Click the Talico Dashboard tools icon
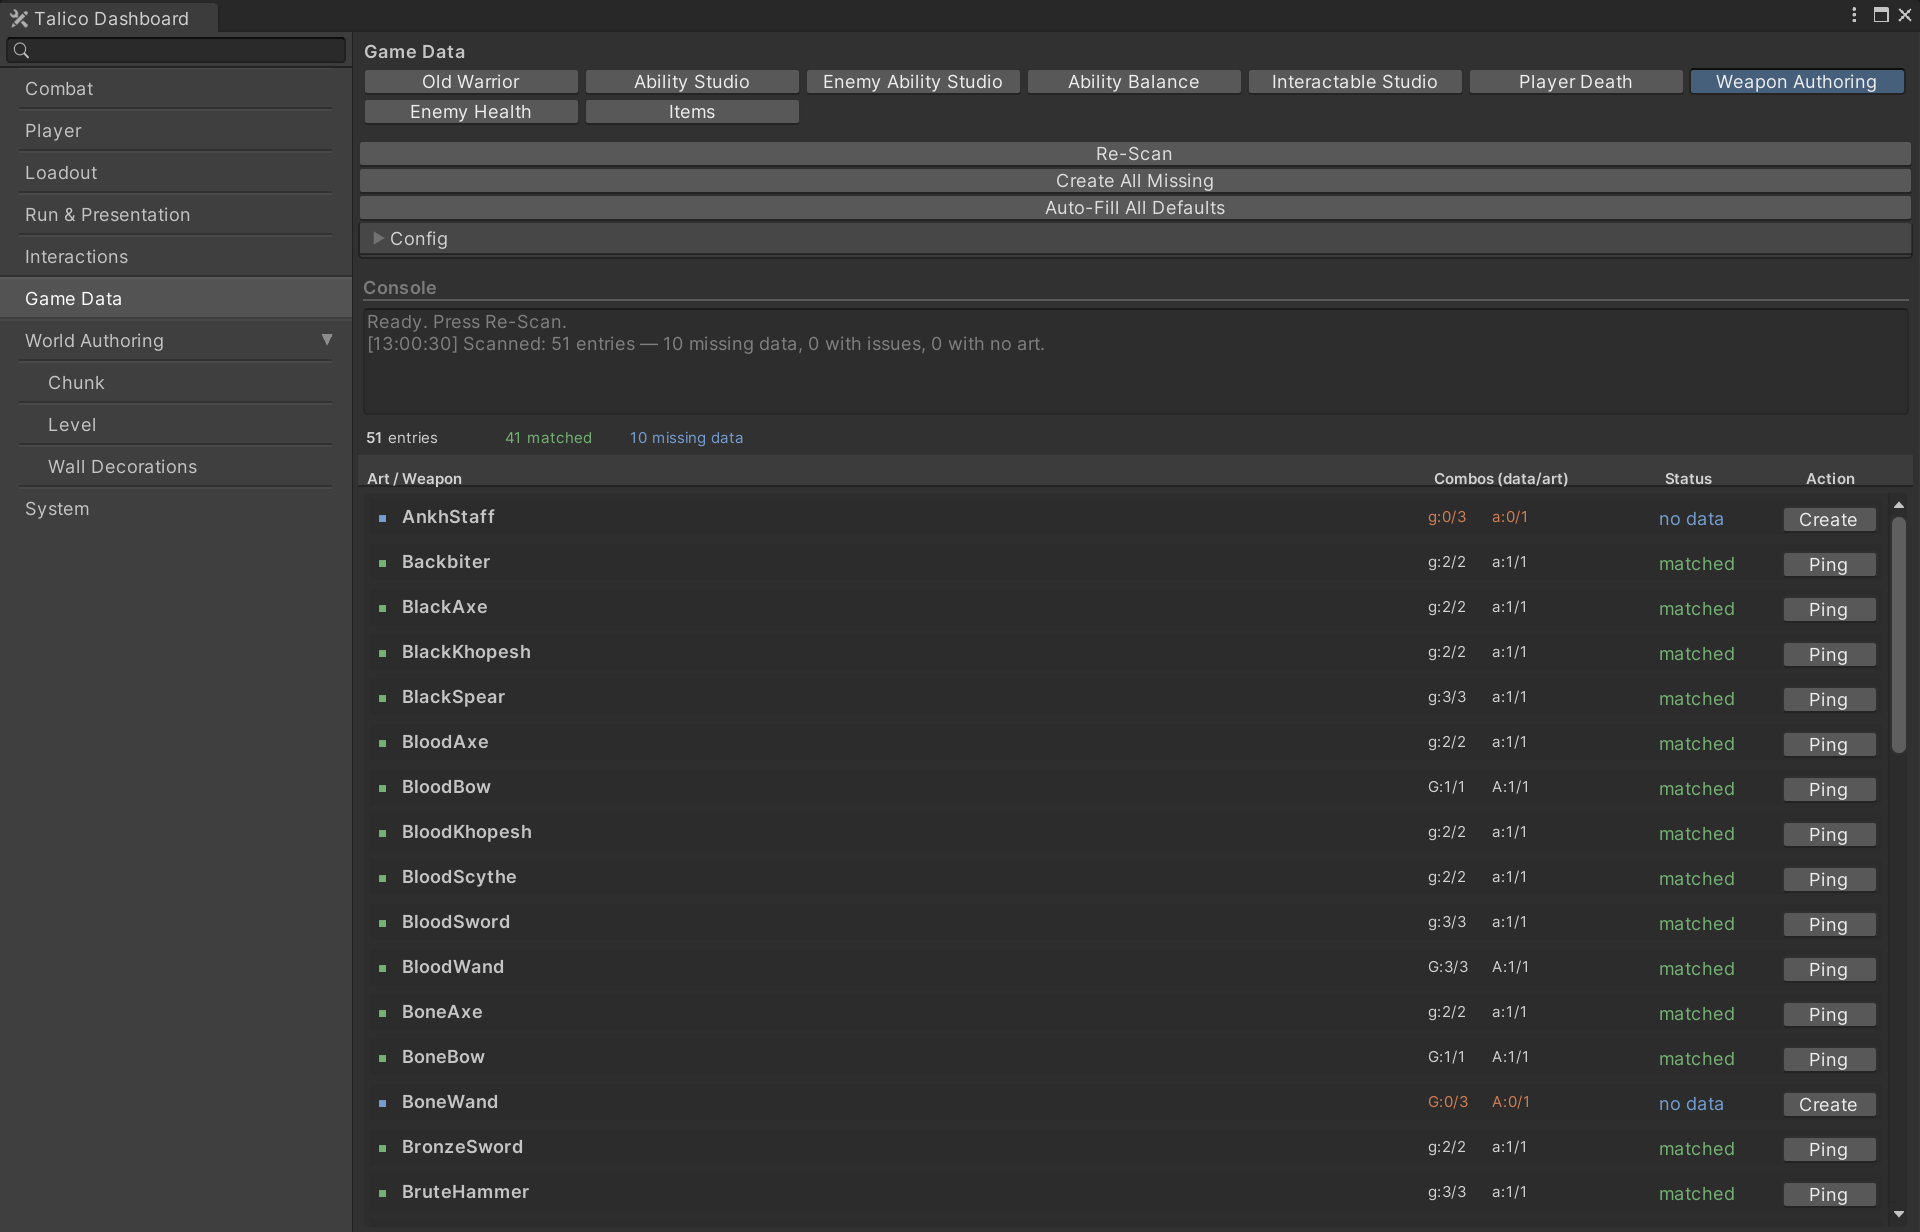1920x1232 pixels. coord(19,18)
